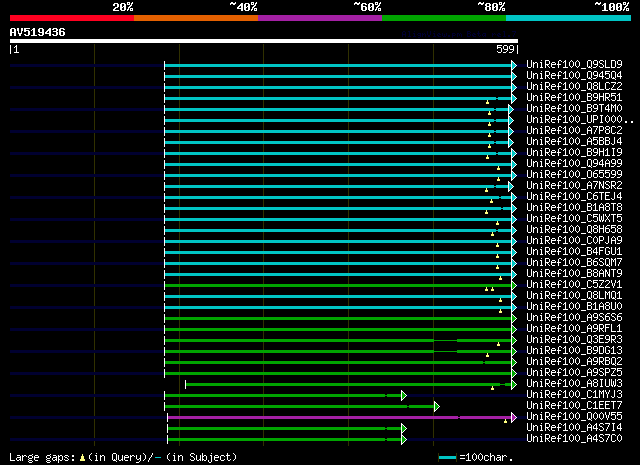This screenshot has width=640, height=465.
Task: Select the UniRef100_Q94A99 label
Action: pyautogui.click(x=574, y=164)
